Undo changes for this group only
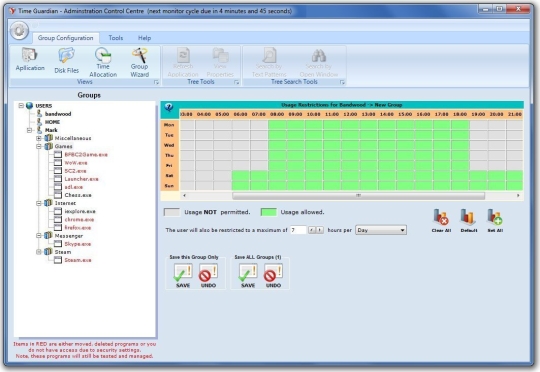Viewport: 540px width, 372px height. point(208,276)
